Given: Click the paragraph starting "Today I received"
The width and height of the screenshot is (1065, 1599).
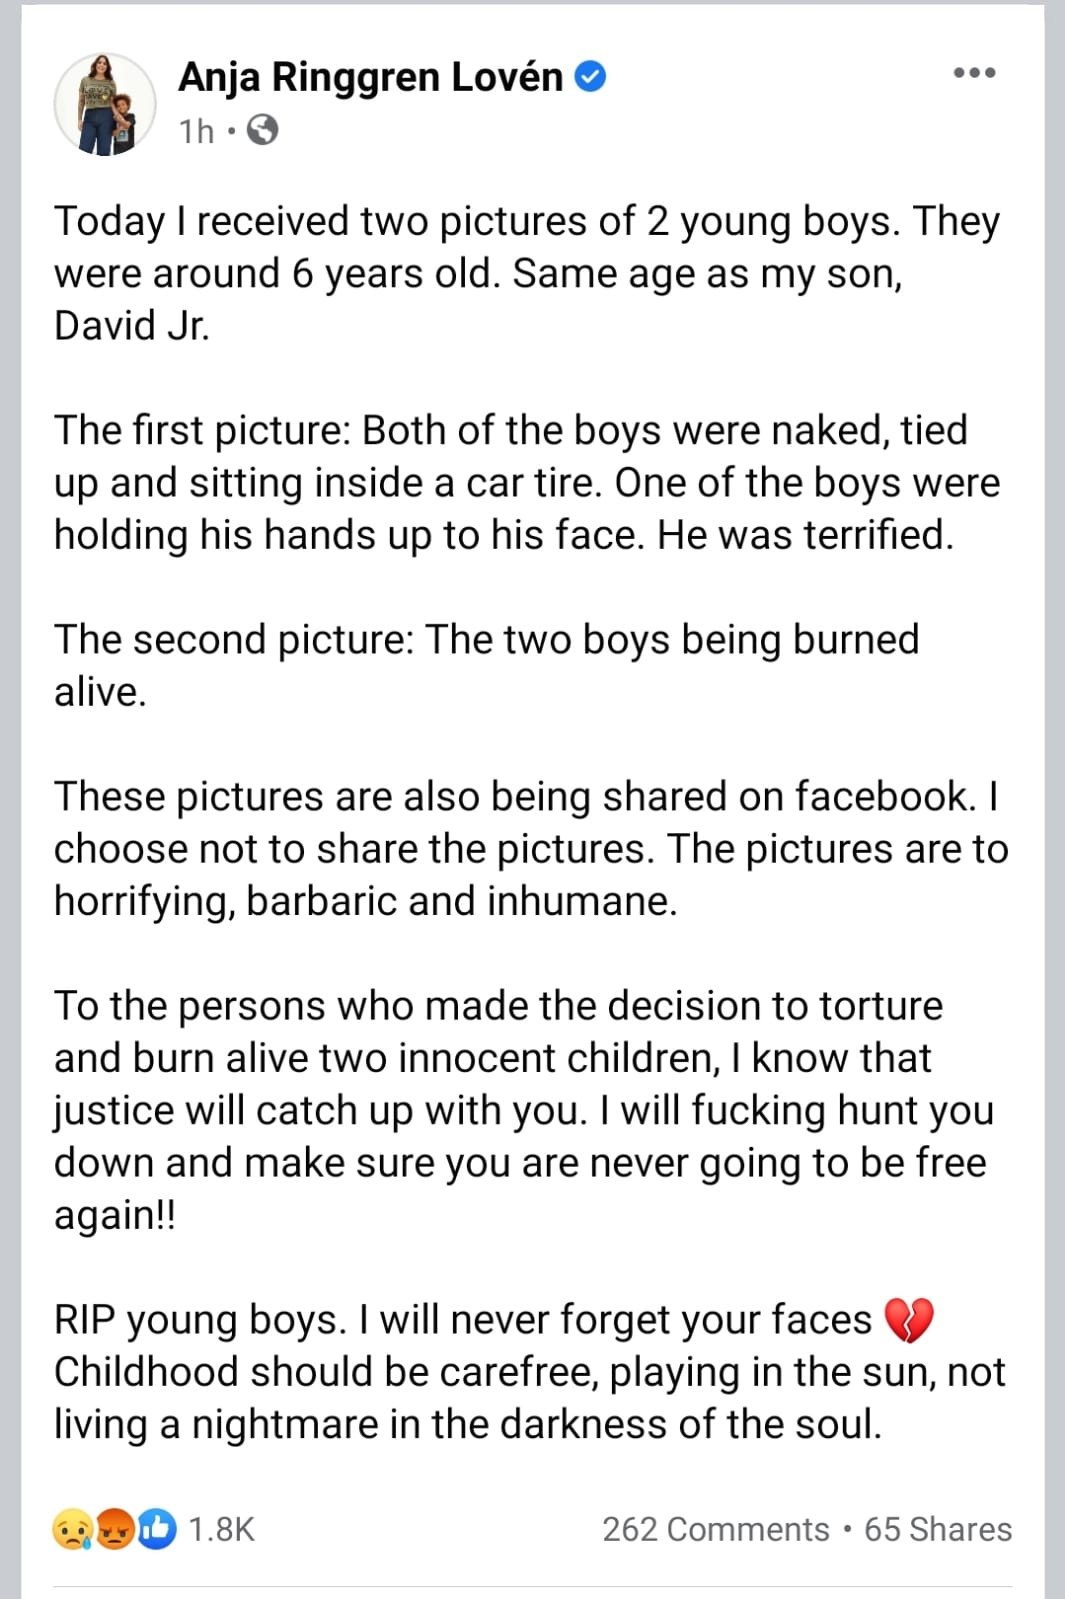Looking at the screenshot, I should (x=528, y=273).
